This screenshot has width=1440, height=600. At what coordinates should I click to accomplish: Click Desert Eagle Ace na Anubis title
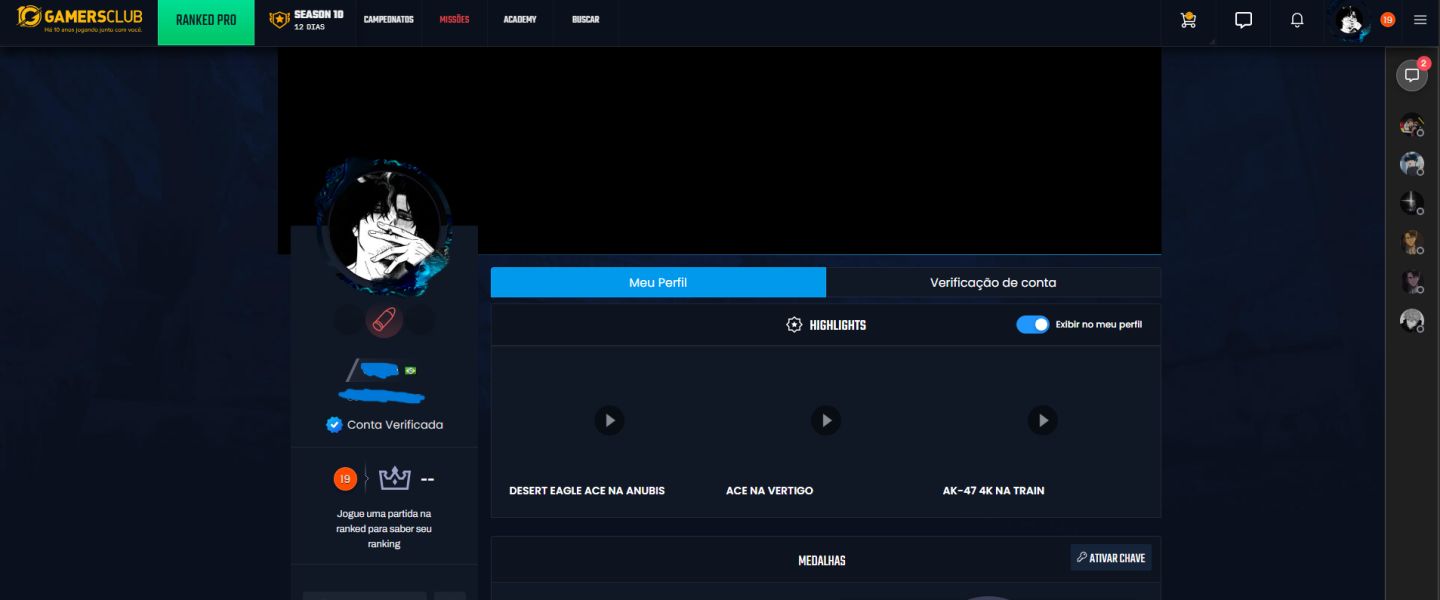(x=587, y=491)
